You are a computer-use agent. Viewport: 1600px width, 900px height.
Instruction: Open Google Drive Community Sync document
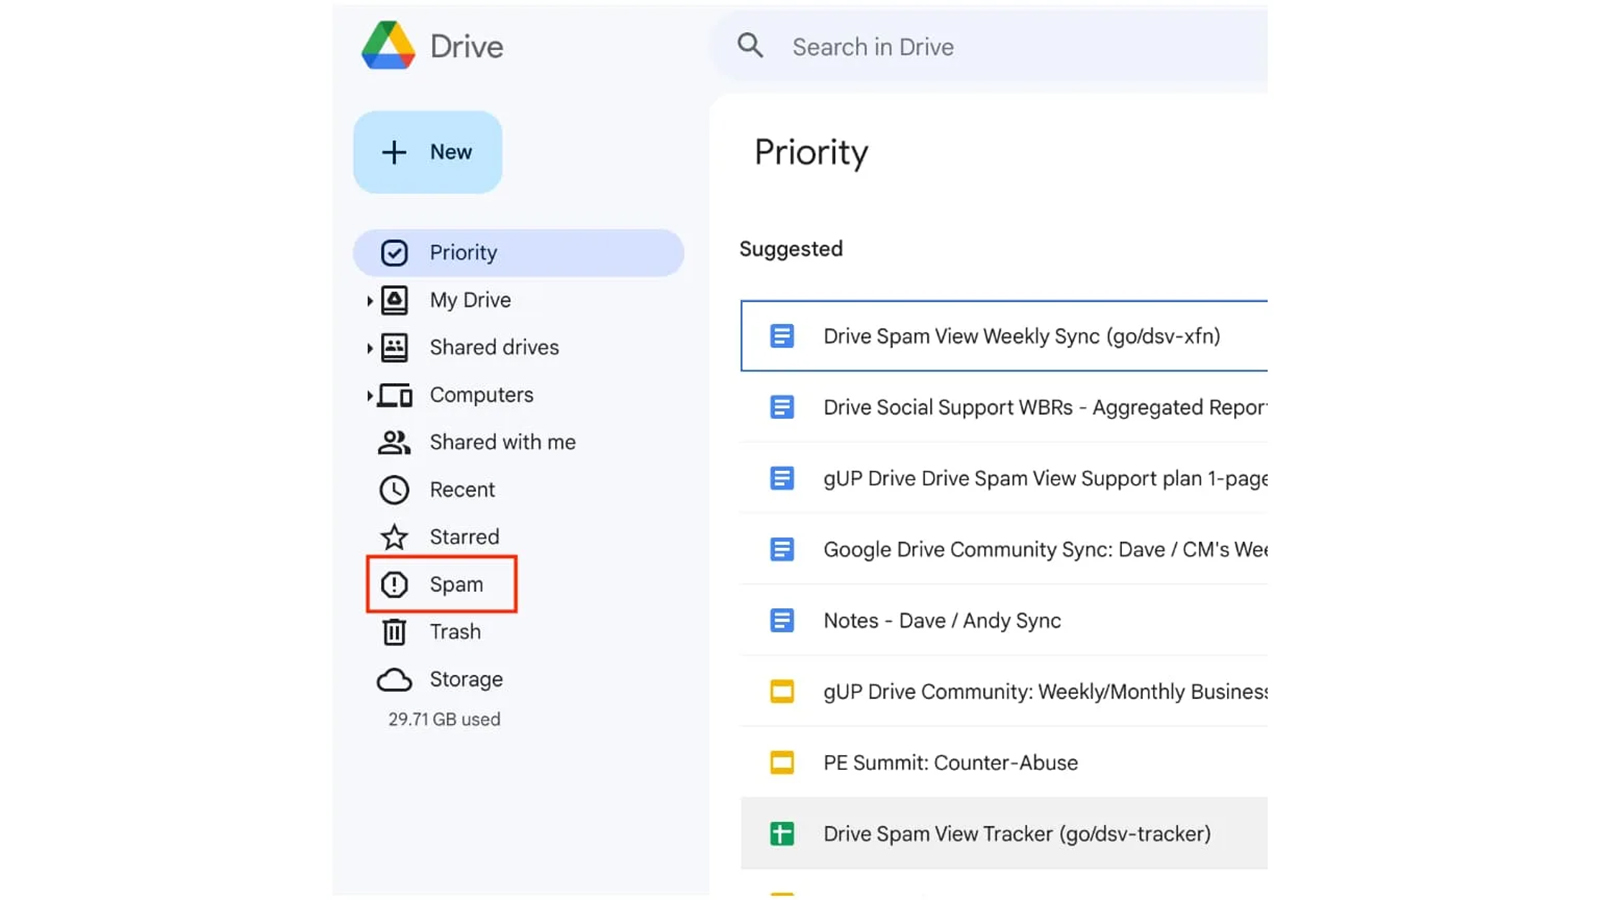(1004, 549)
